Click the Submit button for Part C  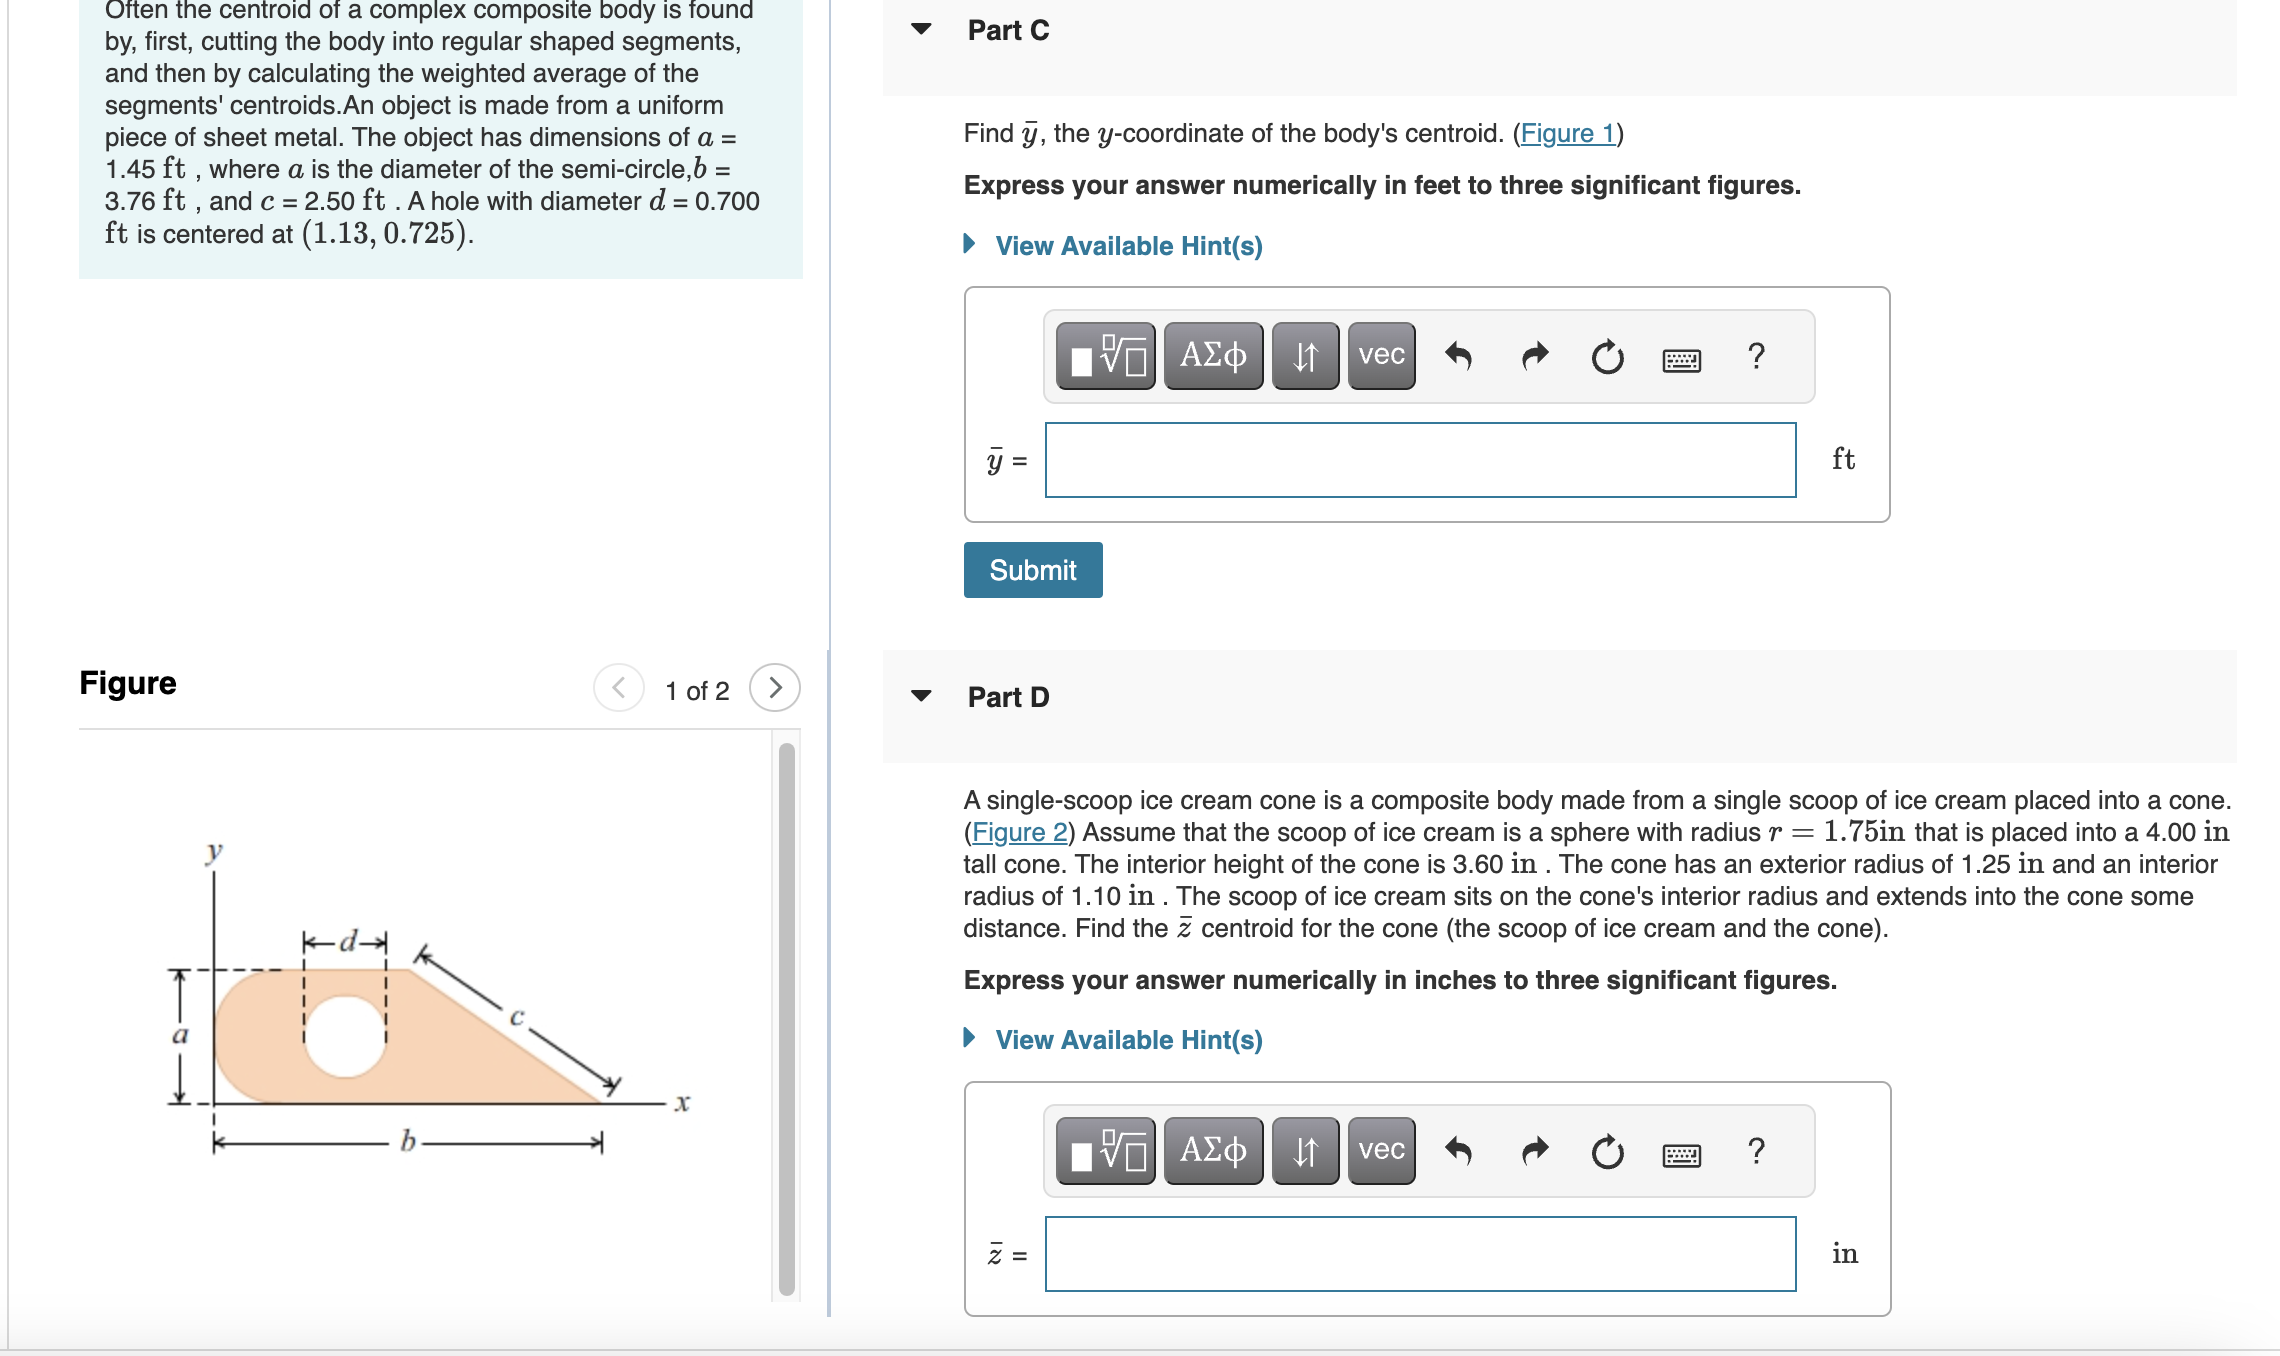[x=1032, y=569]
